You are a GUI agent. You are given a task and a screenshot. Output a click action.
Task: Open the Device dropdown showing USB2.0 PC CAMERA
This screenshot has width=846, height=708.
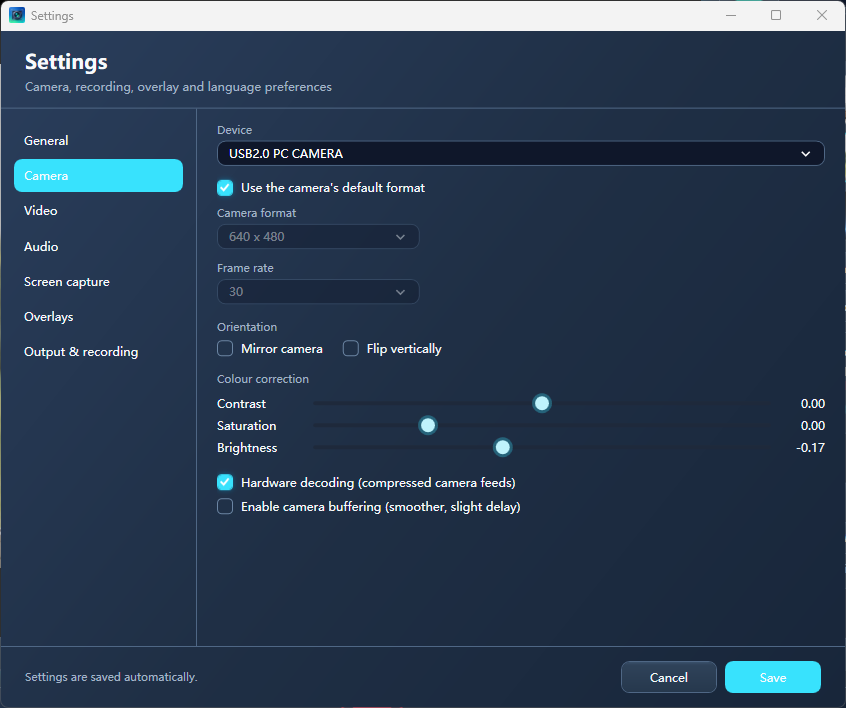pos(521,154)
